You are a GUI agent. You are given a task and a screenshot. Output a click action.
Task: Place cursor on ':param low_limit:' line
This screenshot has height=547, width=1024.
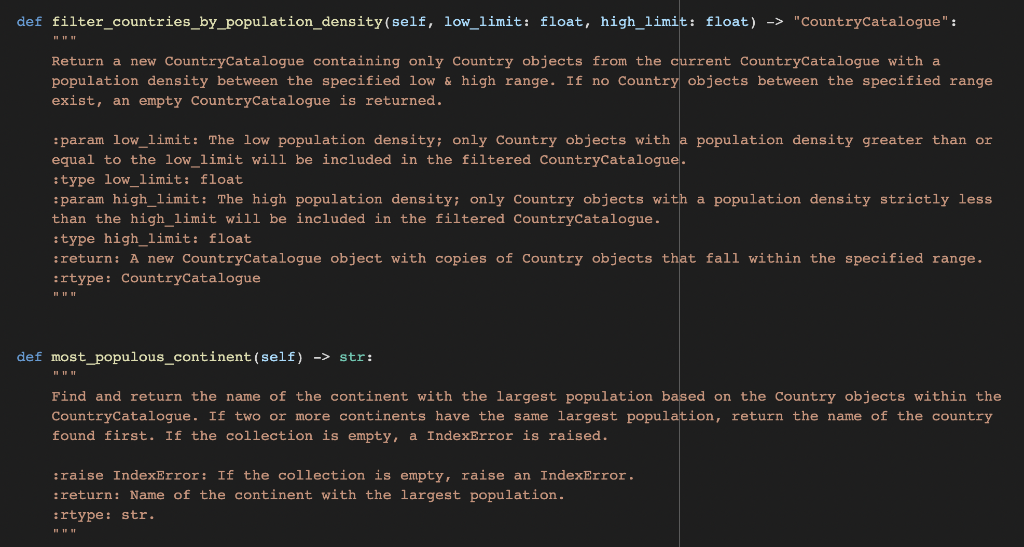point(522,140)
